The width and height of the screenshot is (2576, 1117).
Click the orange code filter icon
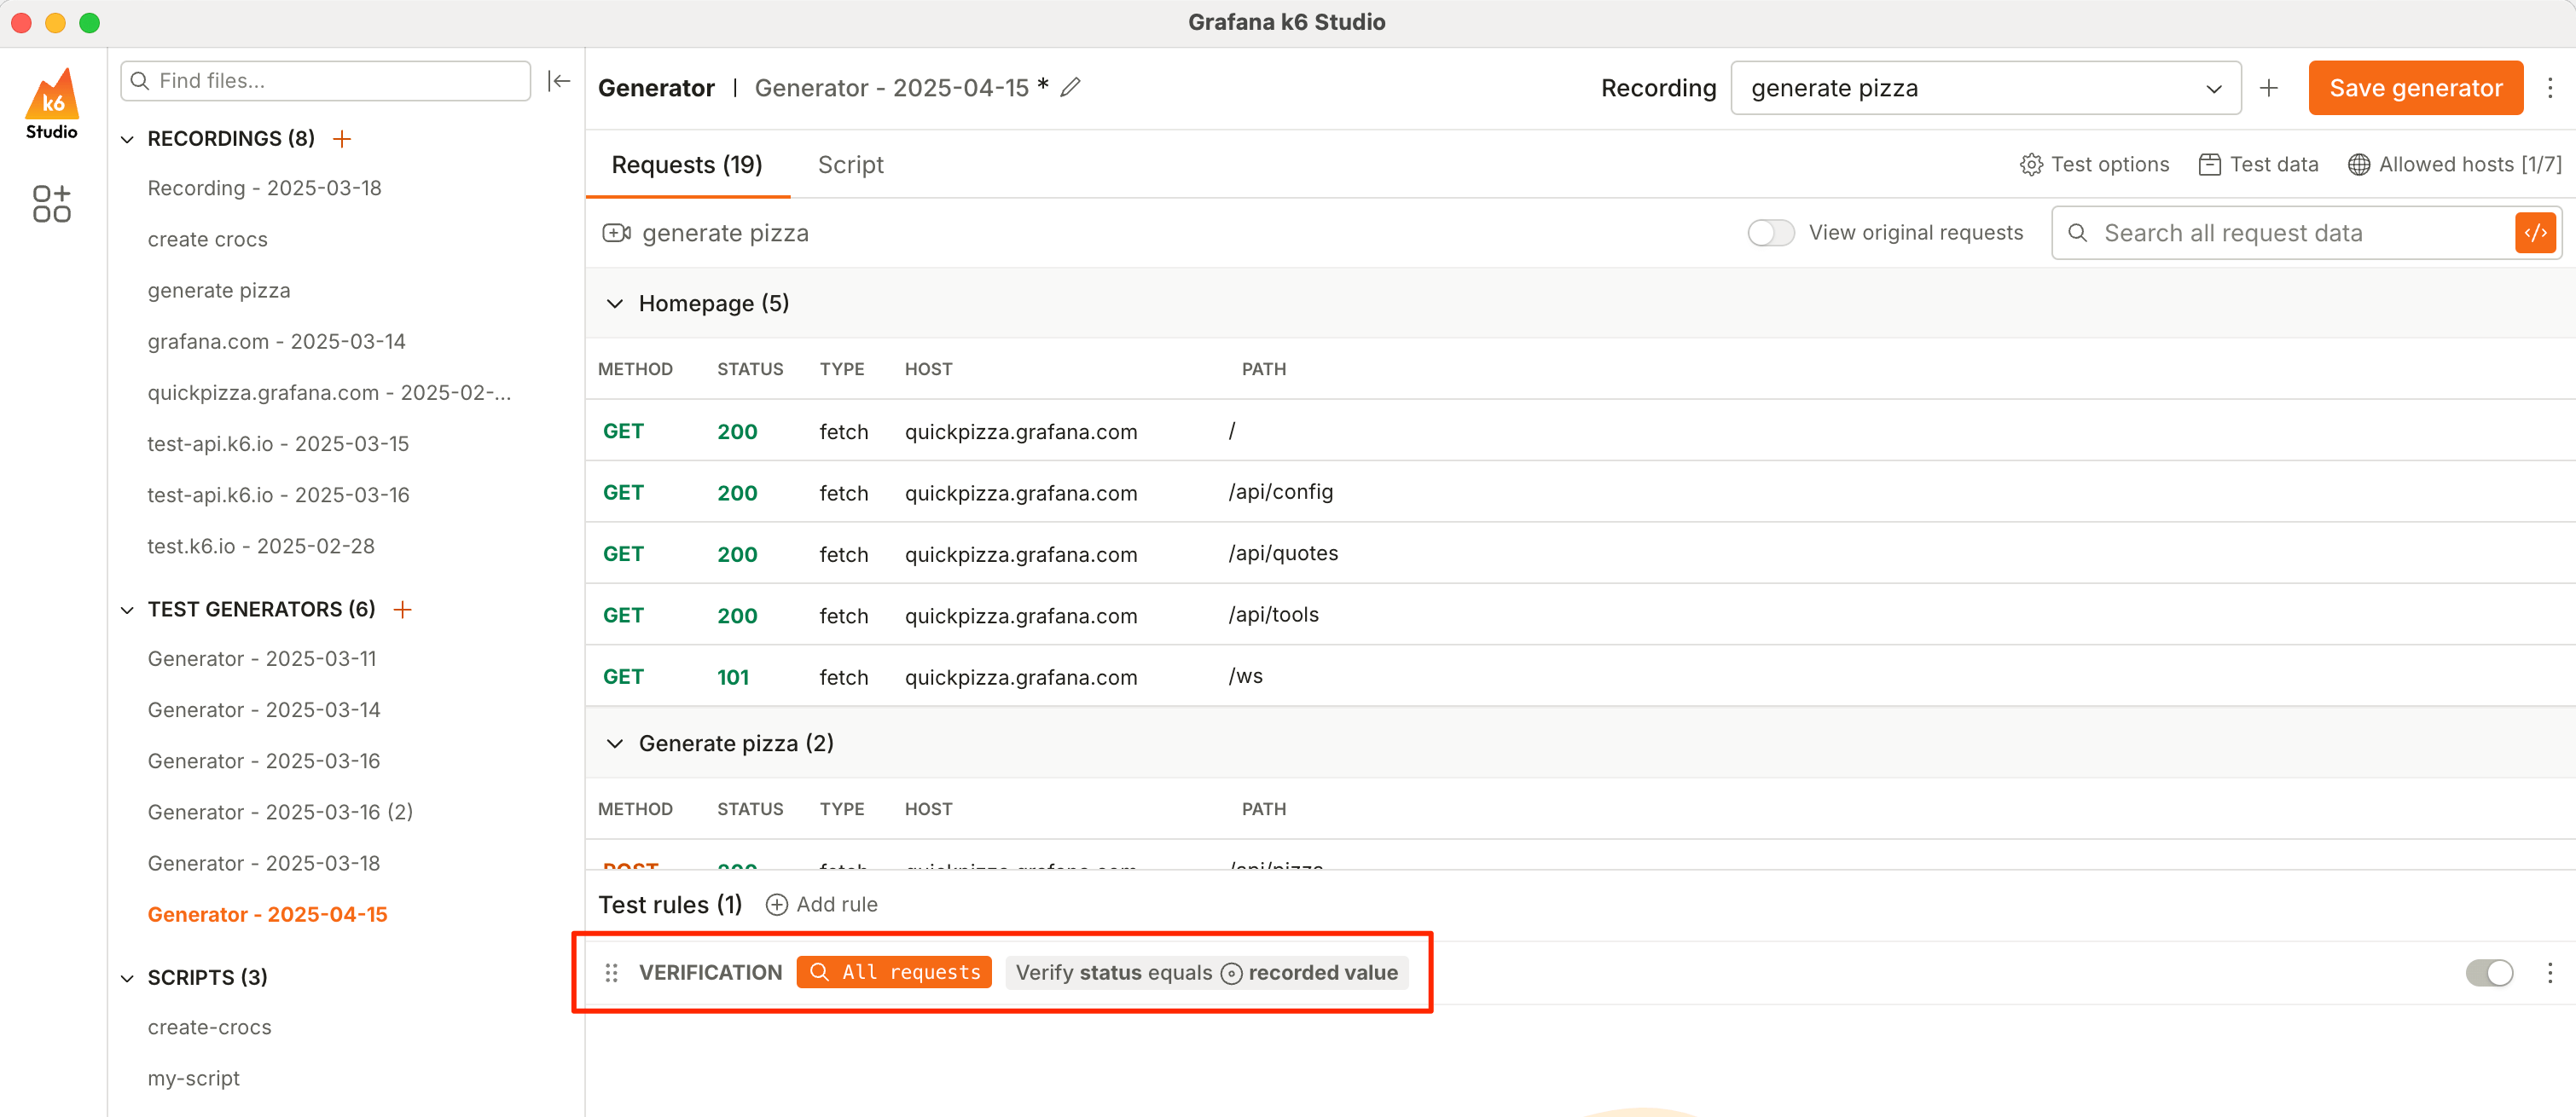click(2535, 233)
